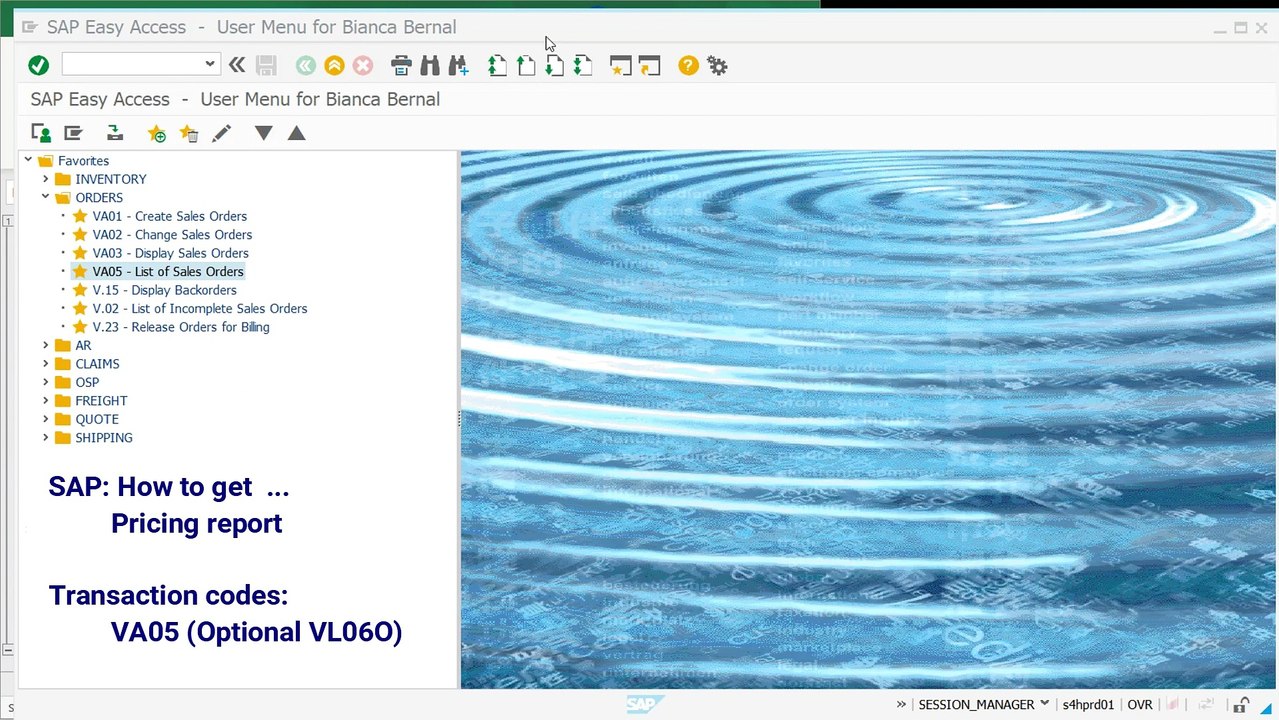Select VA03 - Display Sales Orders
The height and width of the screenshot is (720, 1279).
click(171, 253)
